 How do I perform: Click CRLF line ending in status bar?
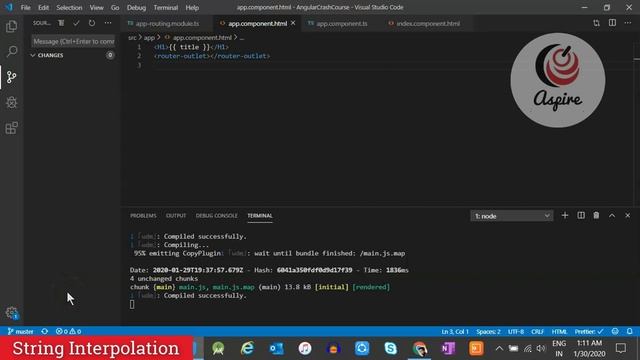click(537, 331)
